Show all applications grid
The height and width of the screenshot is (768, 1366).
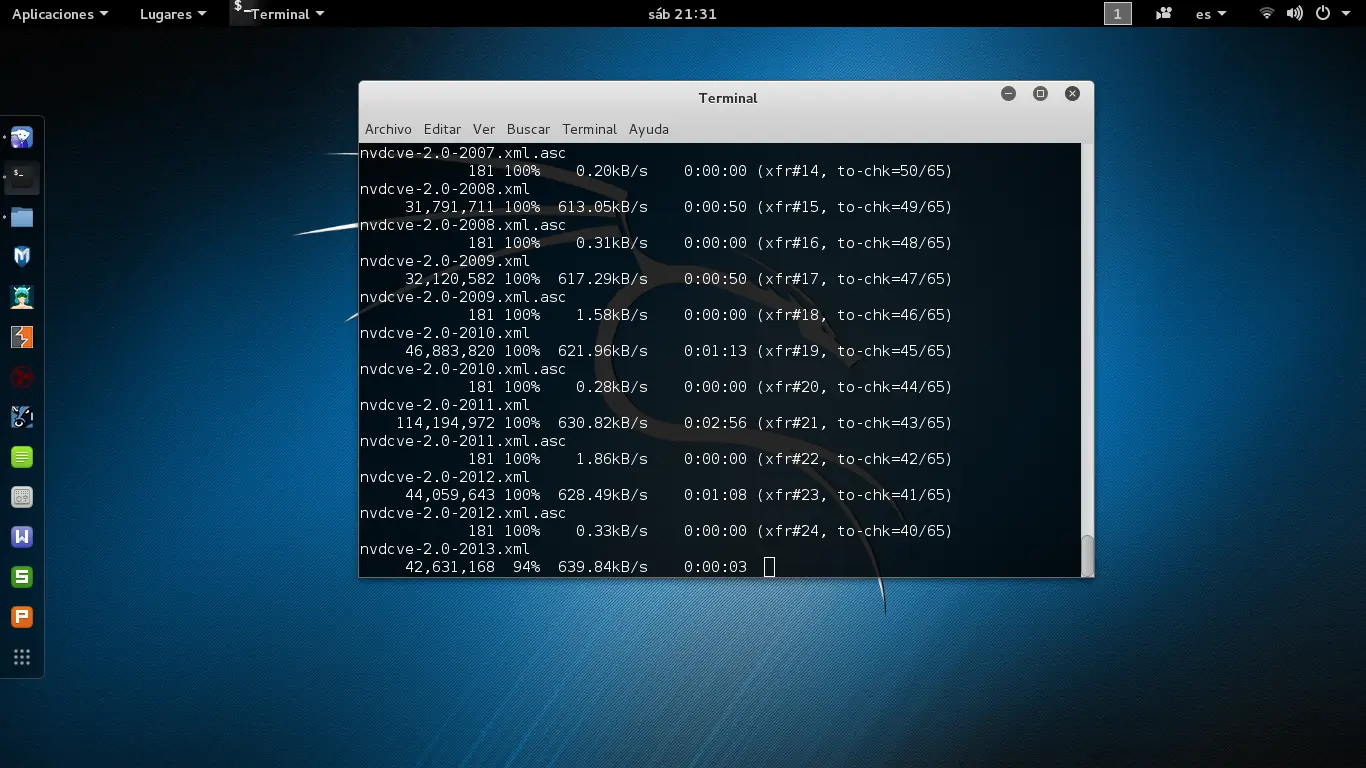coord(22,657)
